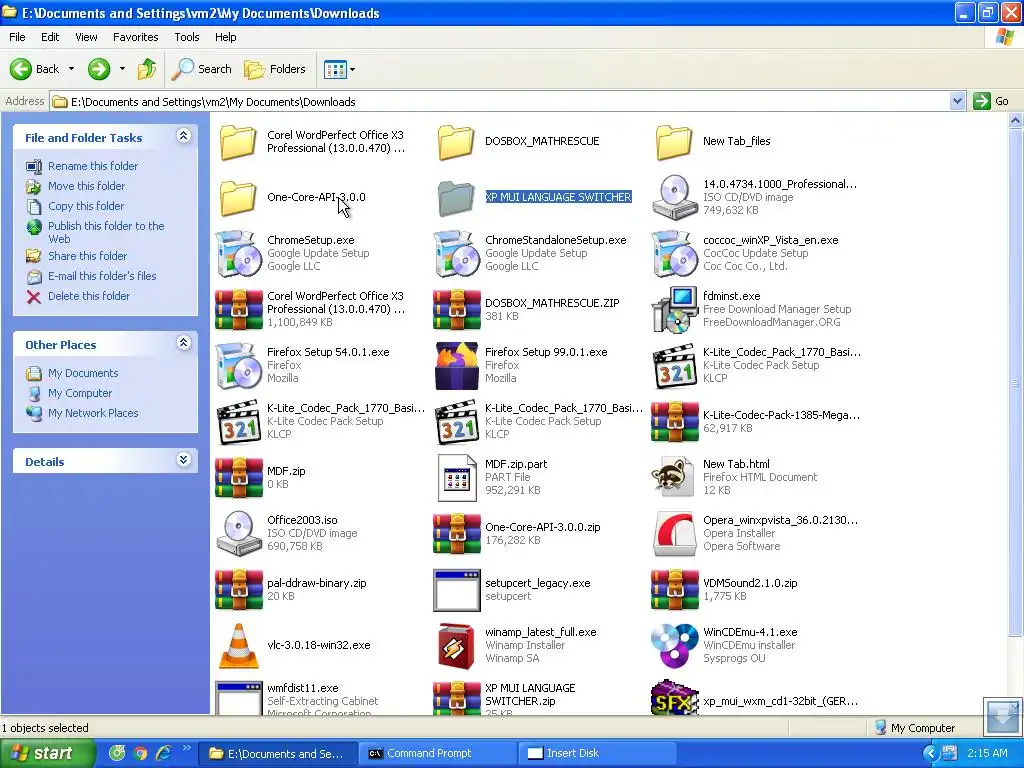Select the DOSBOX_MATHRESCUE folder icon
The image size is (1024, 768).
456,142
